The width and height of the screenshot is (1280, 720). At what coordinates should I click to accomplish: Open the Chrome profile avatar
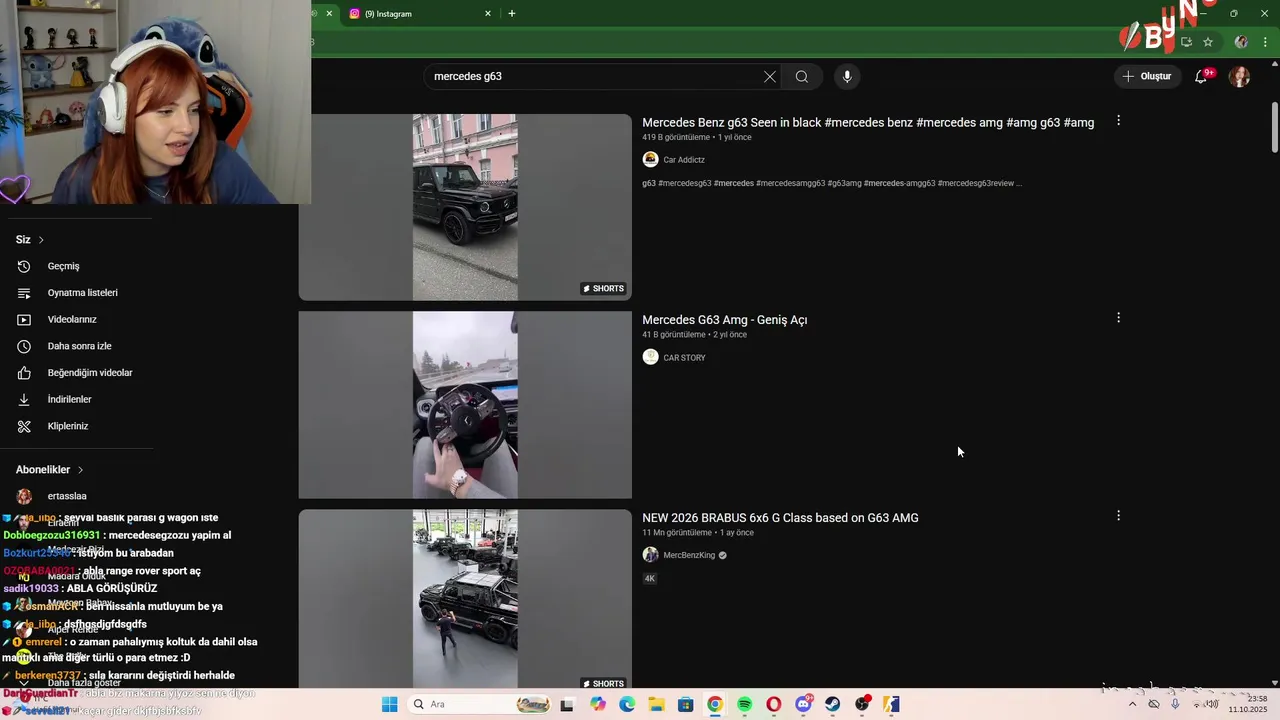[1241, 42]
